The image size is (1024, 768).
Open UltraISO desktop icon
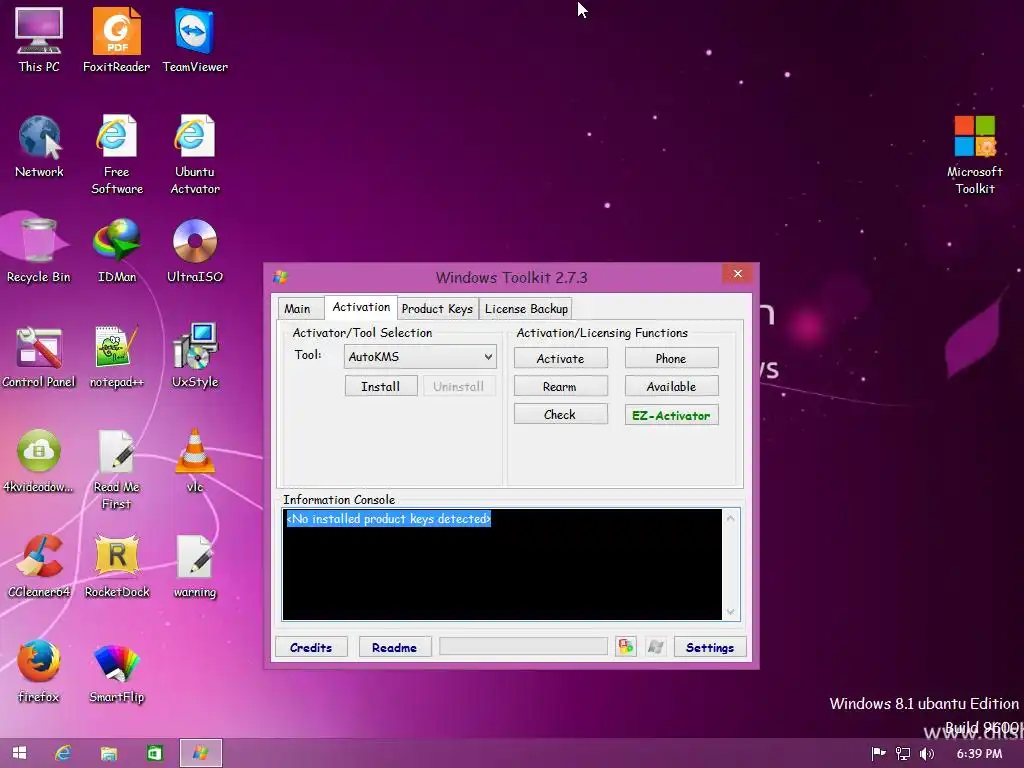point(195,251)
